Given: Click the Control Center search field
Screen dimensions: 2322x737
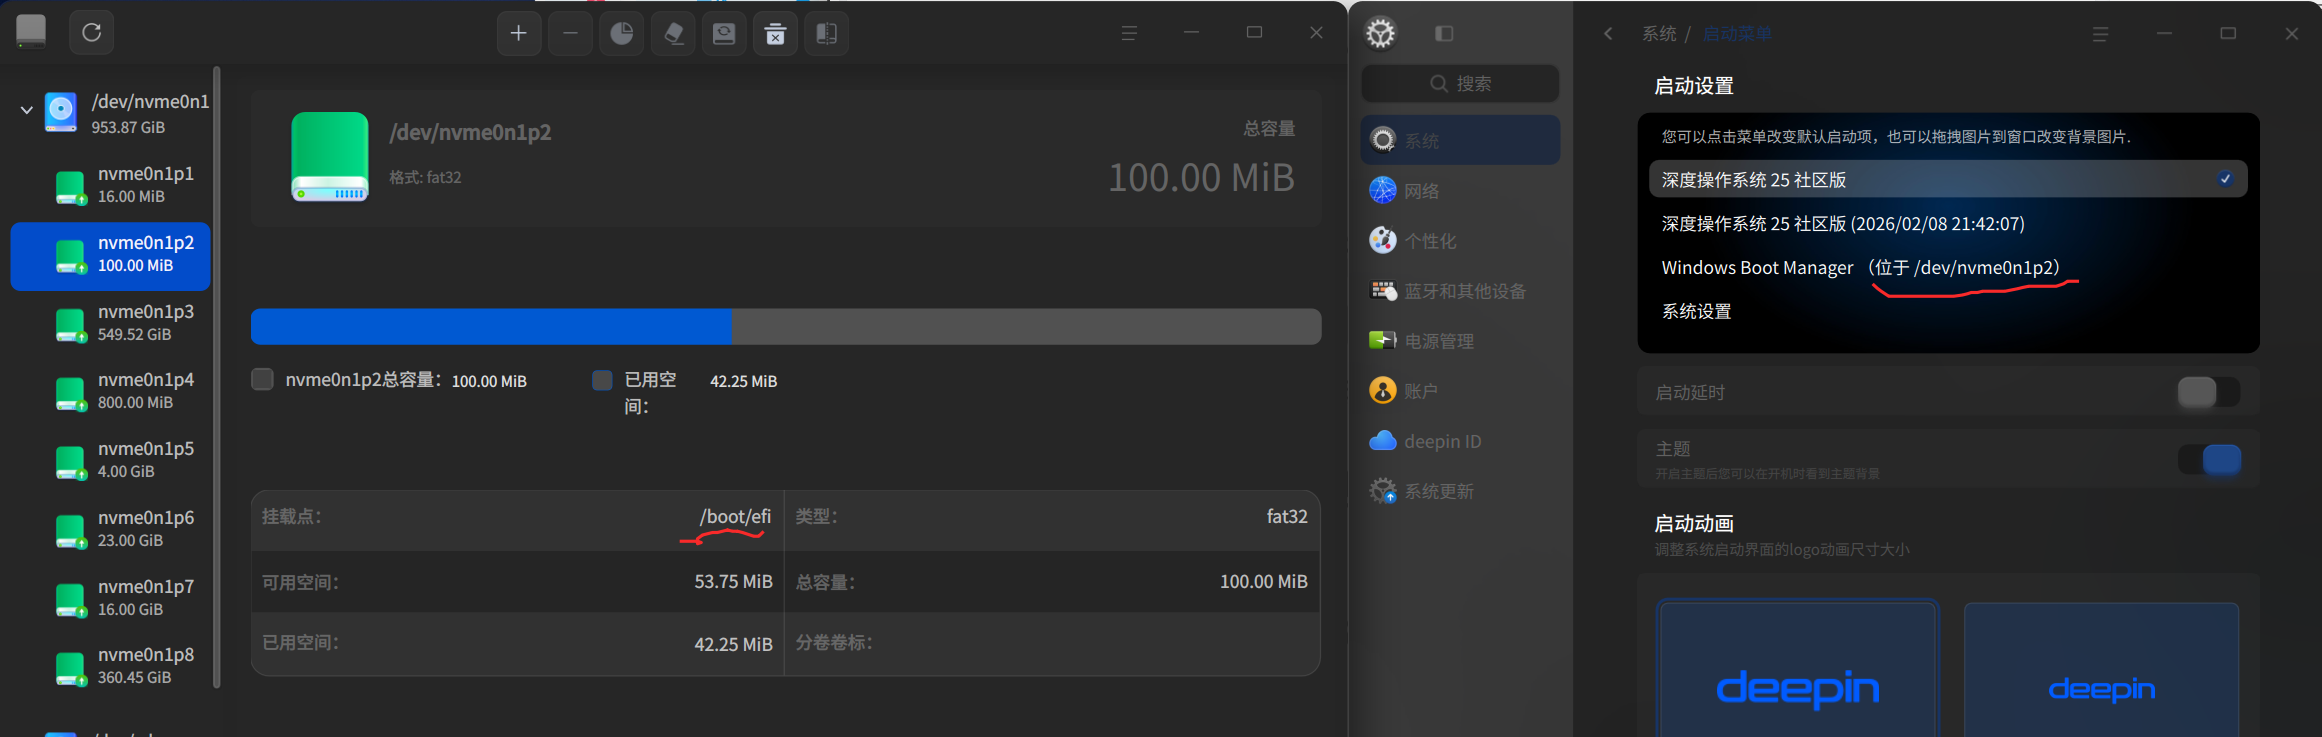Looking at the screenshot, I should click(1460, 84).
